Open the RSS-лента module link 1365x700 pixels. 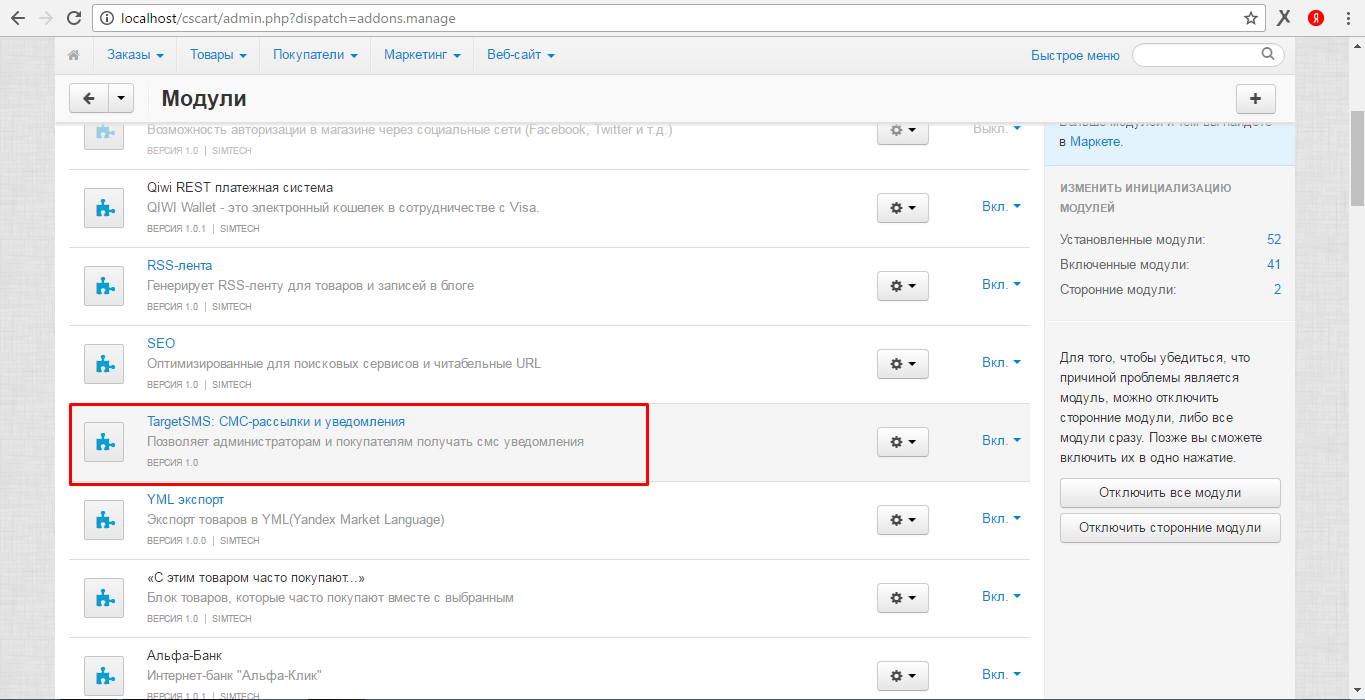click(180, 265)
